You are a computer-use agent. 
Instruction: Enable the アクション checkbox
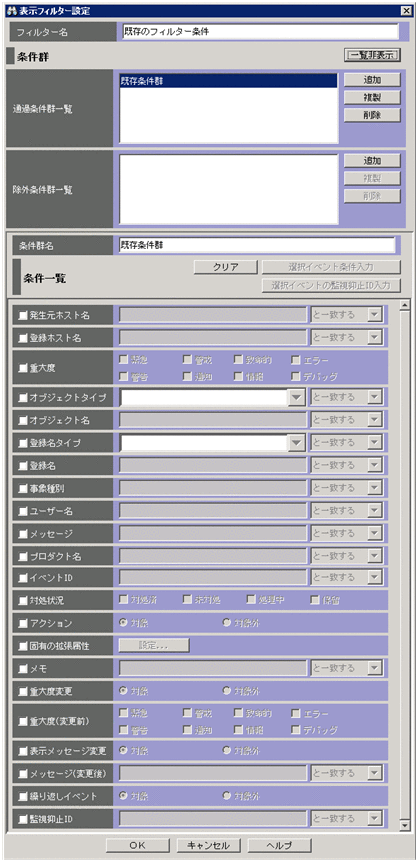pyautogui.click(x=23, y=624)
